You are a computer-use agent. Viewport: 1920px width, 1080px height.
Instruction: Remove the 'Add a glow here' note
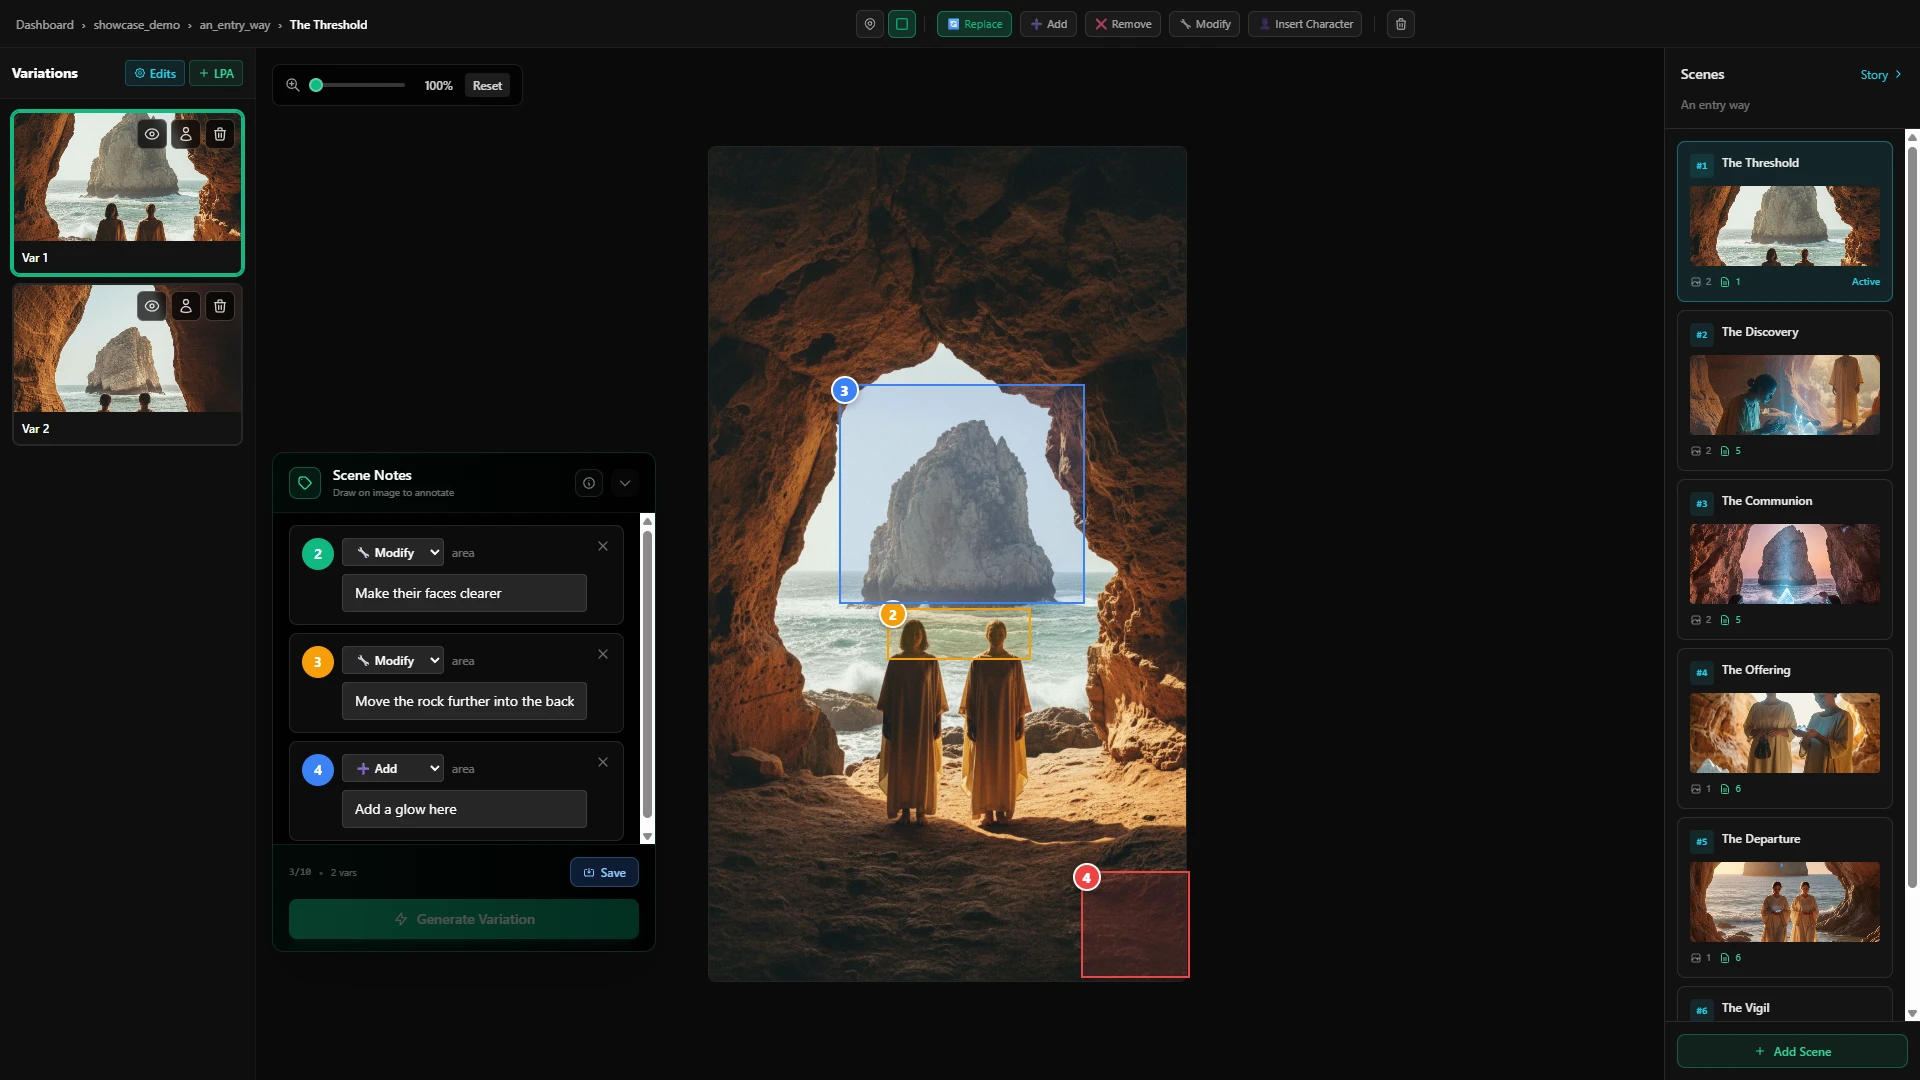pos(603,762)
